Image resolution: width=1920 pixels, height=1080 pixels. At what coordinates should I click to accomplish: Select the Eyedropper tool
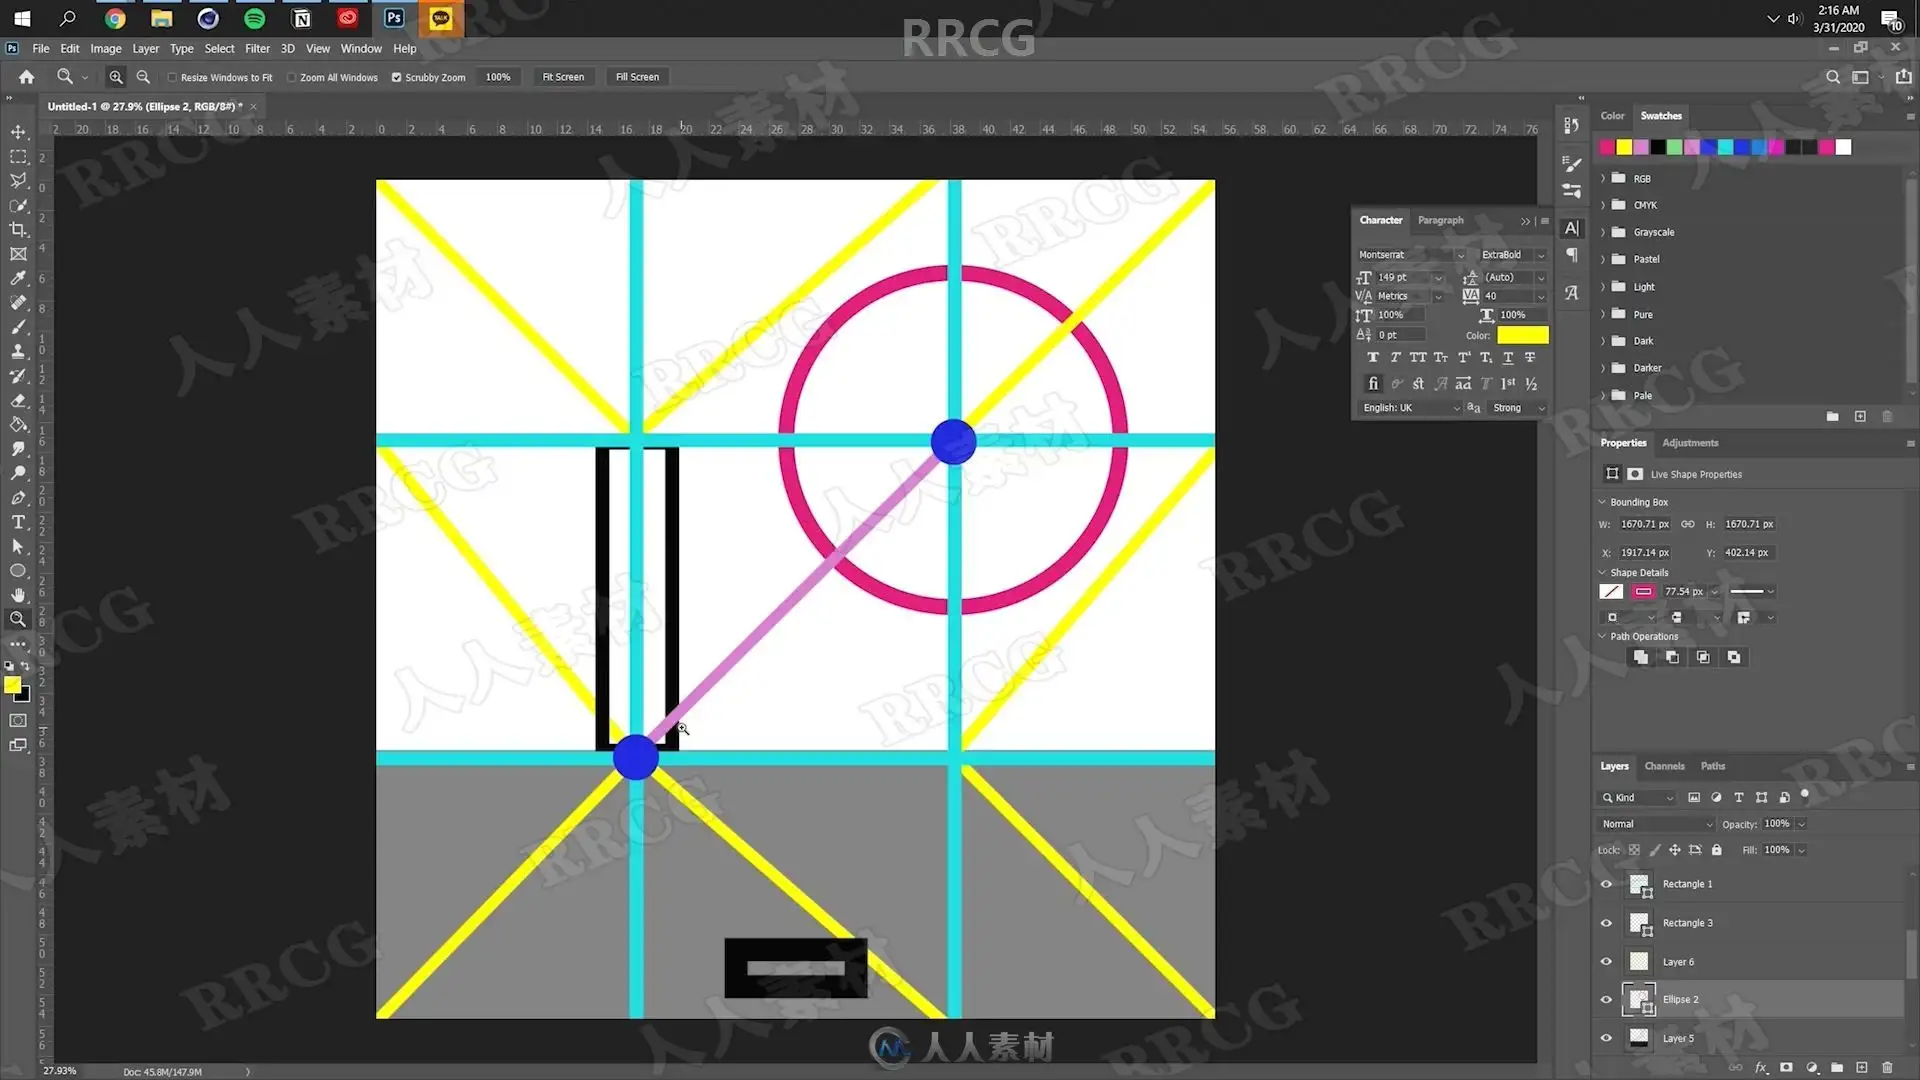(x=18, y=279)
